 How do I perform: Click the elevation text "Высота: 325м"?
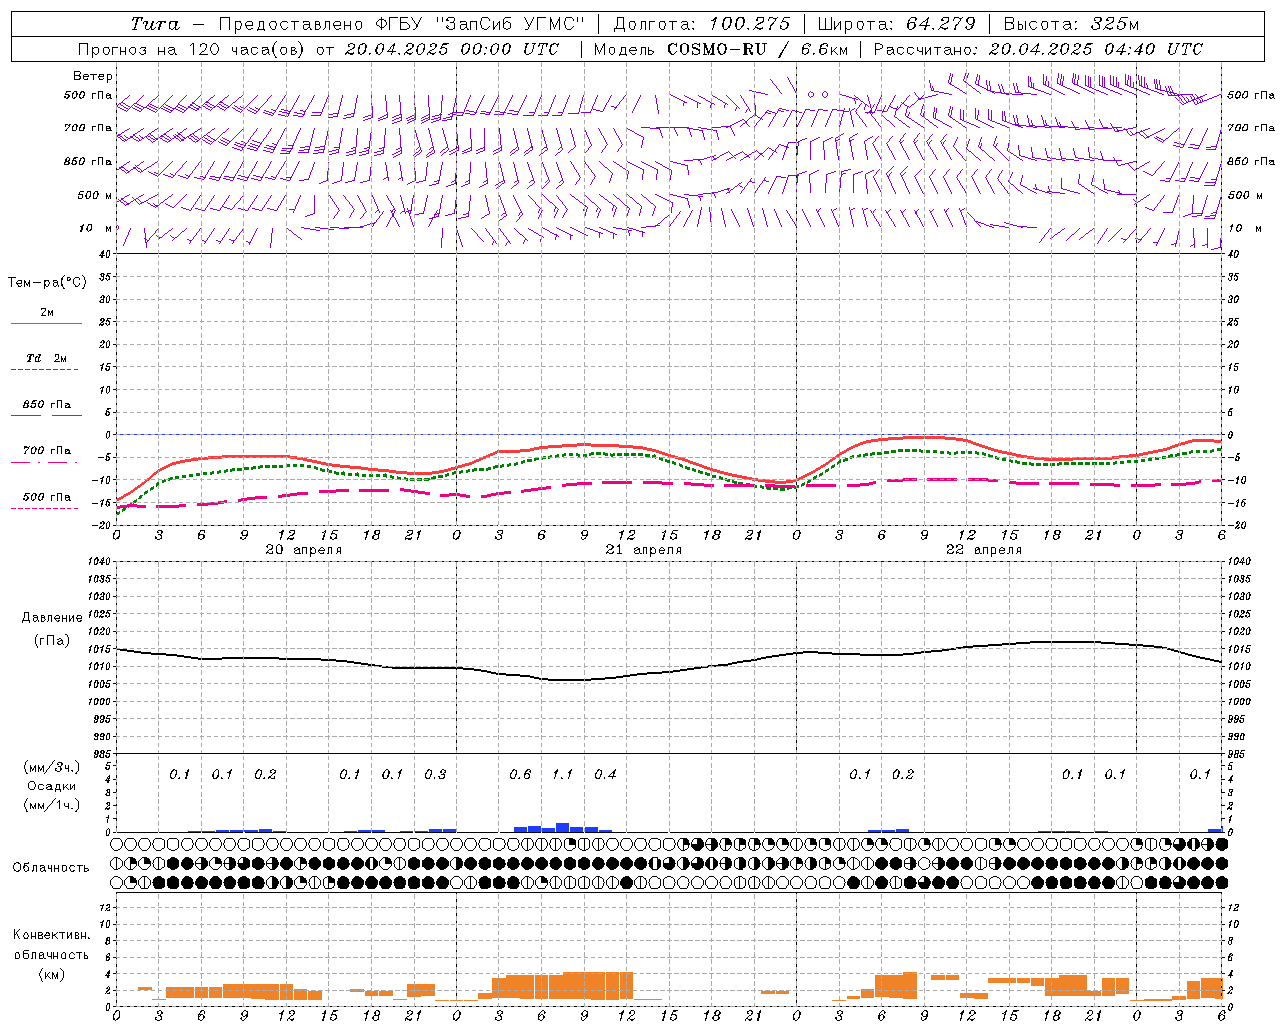click(1071, 24)
